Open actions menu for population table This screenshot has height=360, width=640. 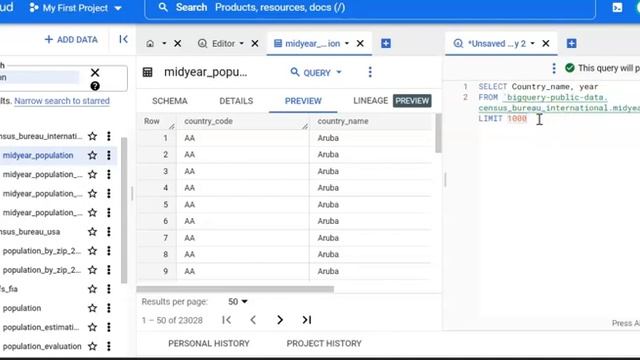[x=109, y=308]
